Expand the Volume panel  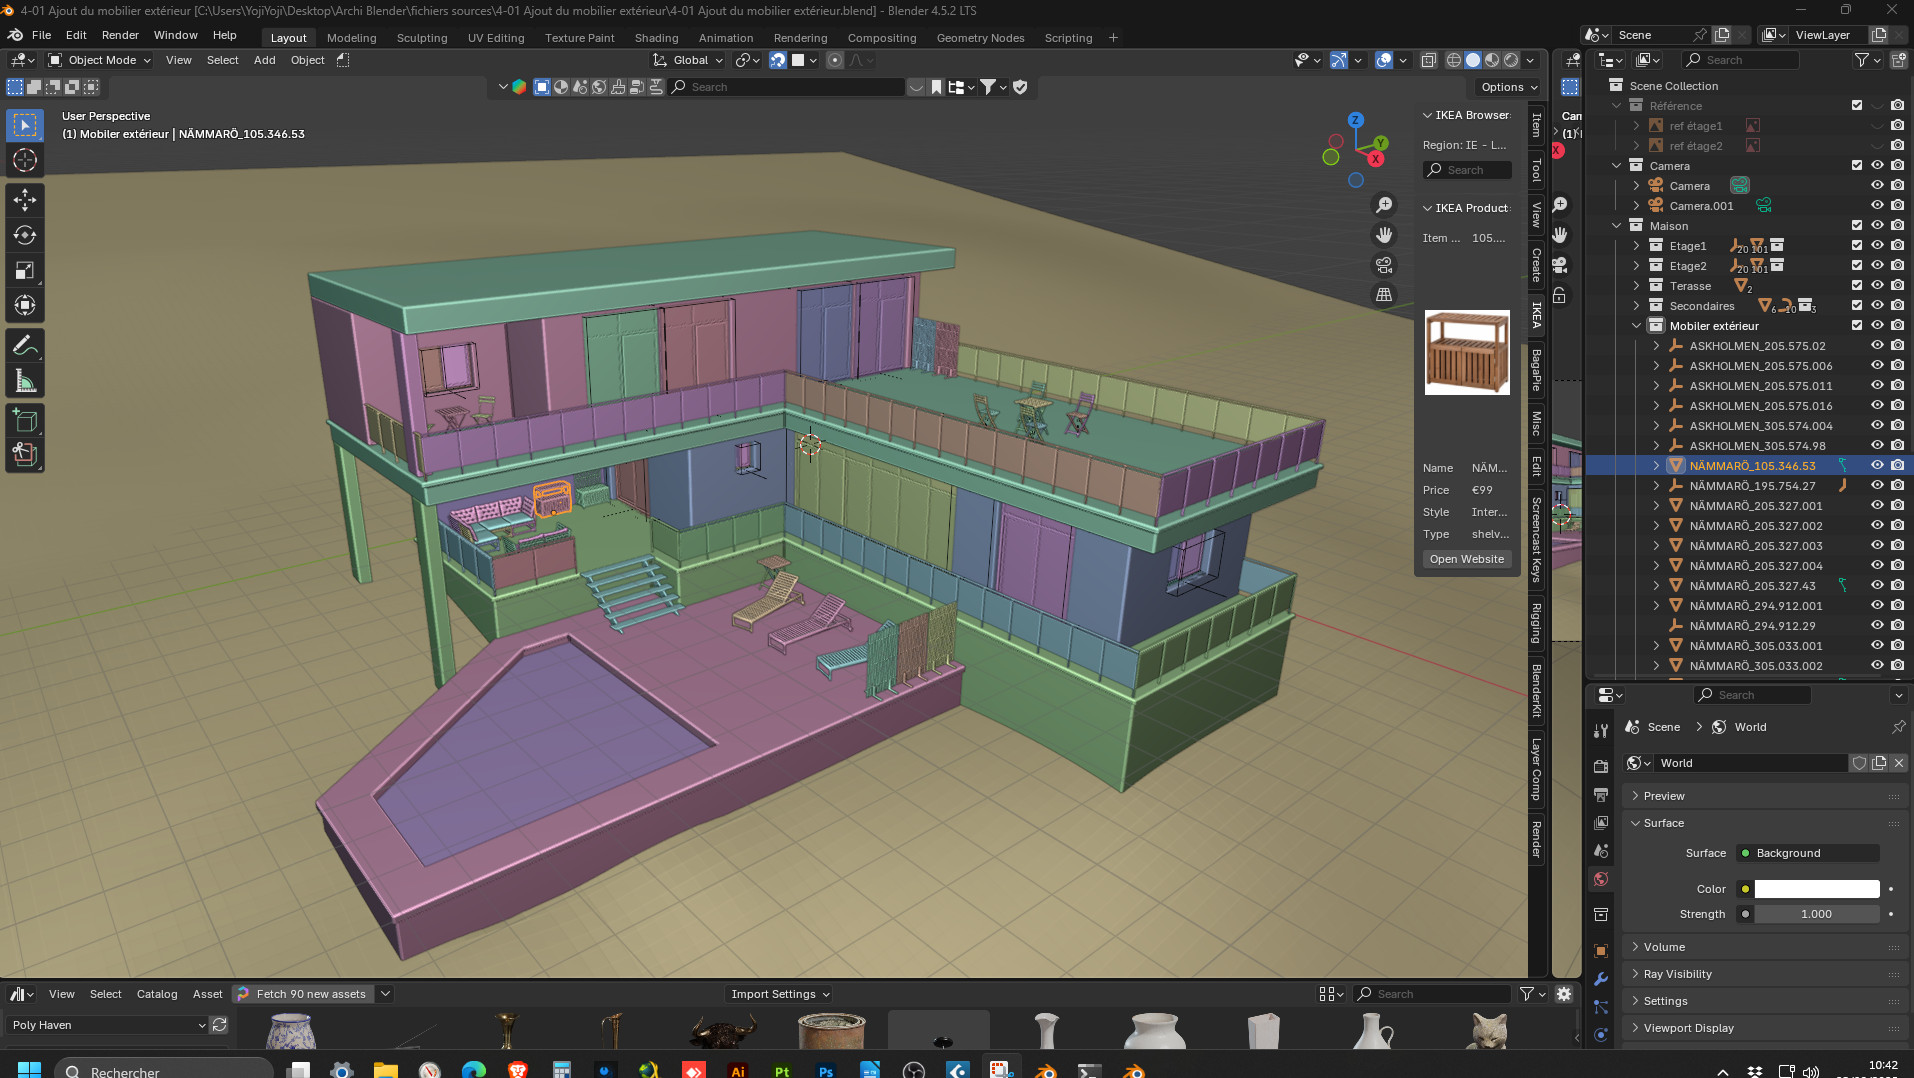(1664, 947)
